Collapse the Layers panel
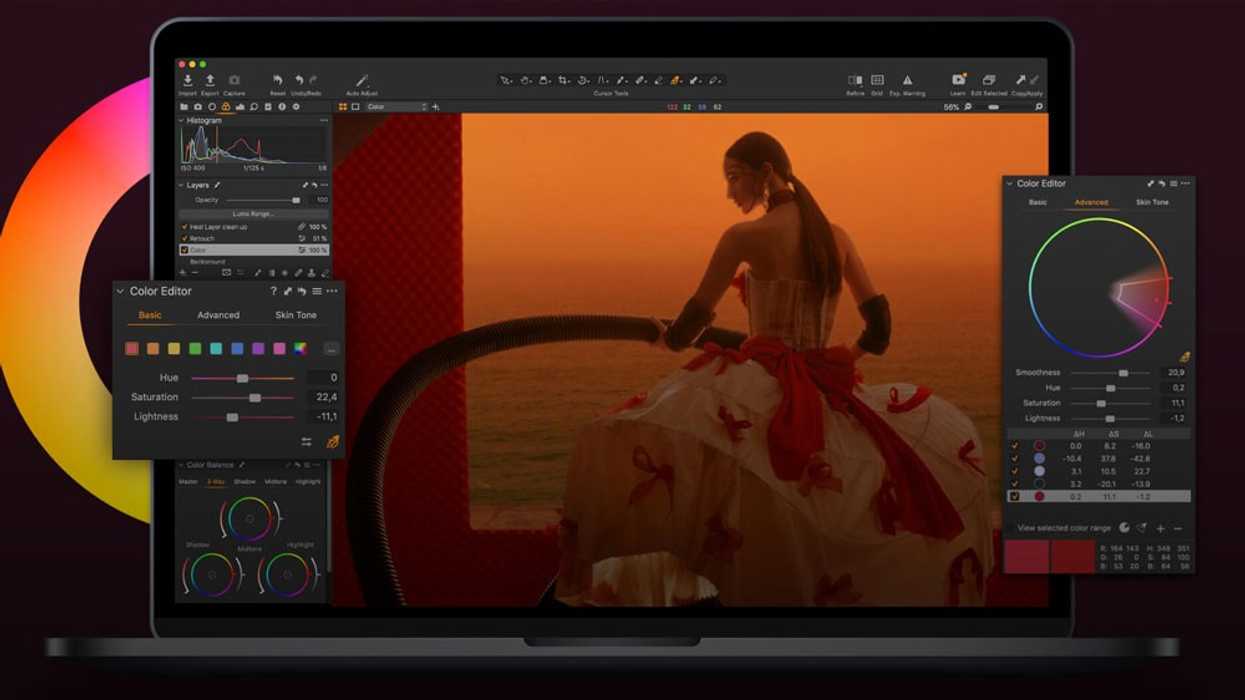The image size is (1245, 700). tap(182, 185)
